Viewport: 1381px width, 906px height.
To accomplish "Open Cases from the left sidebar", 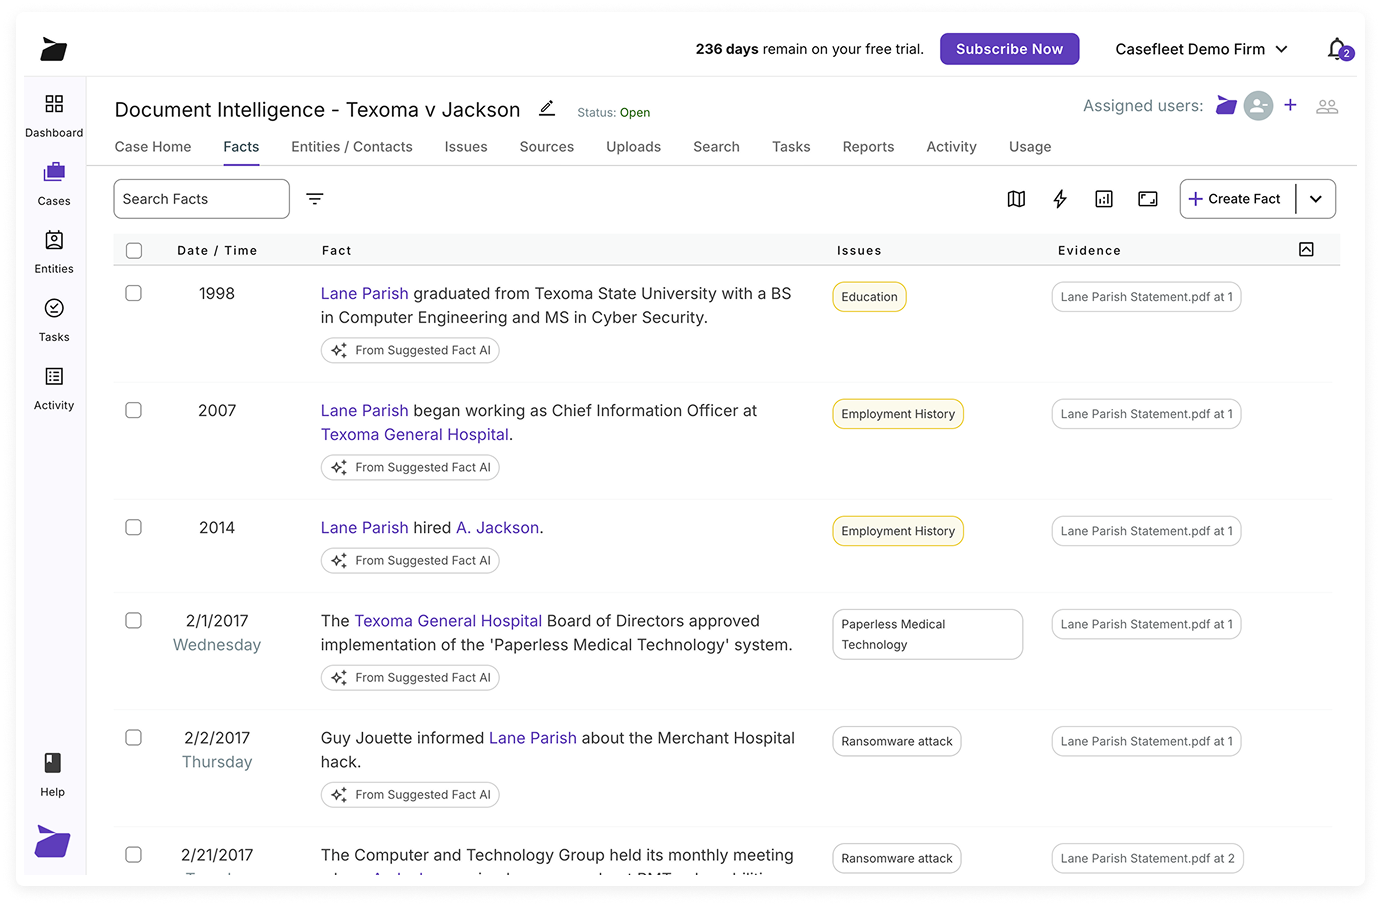I will pos(54,183).
